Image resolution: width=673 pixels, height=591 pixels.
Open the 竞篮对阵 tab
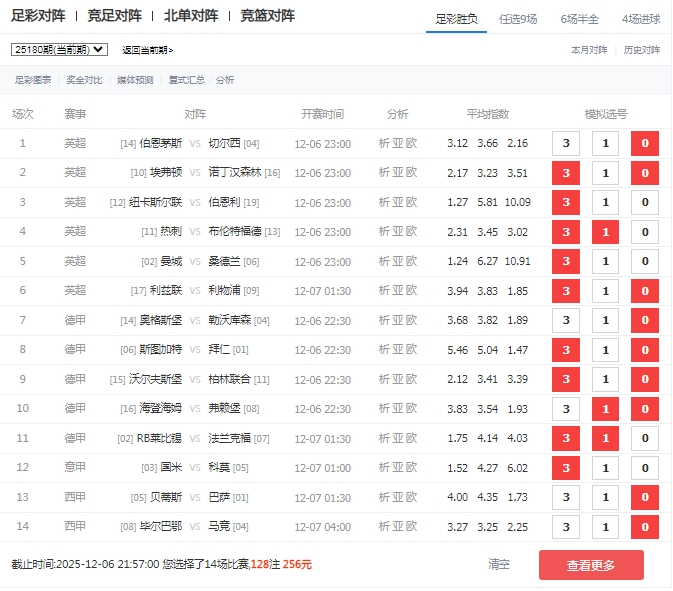coord(267,16)
